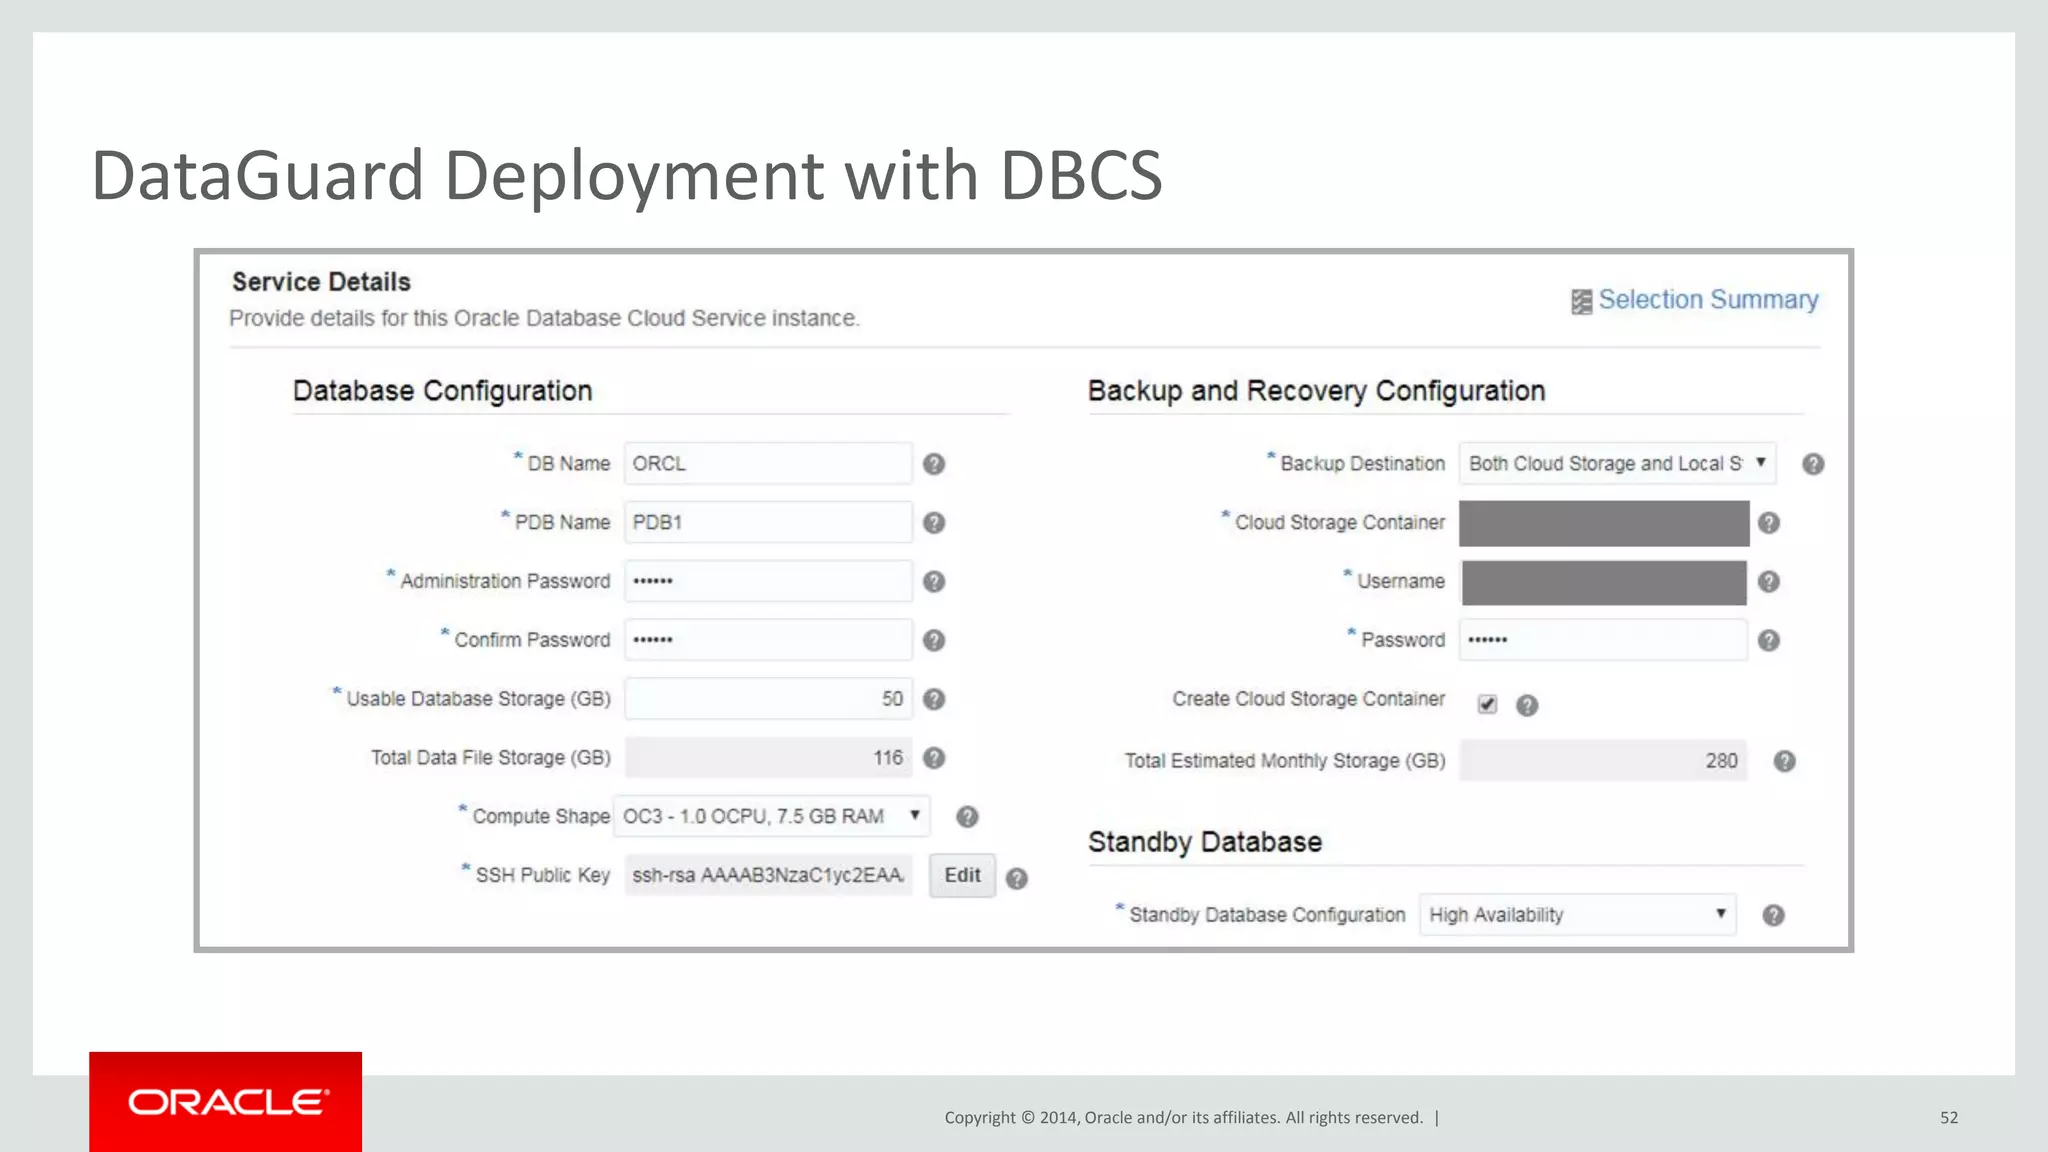
Task: View help for Usable Database Storage
Action: [x=934, y=699]
